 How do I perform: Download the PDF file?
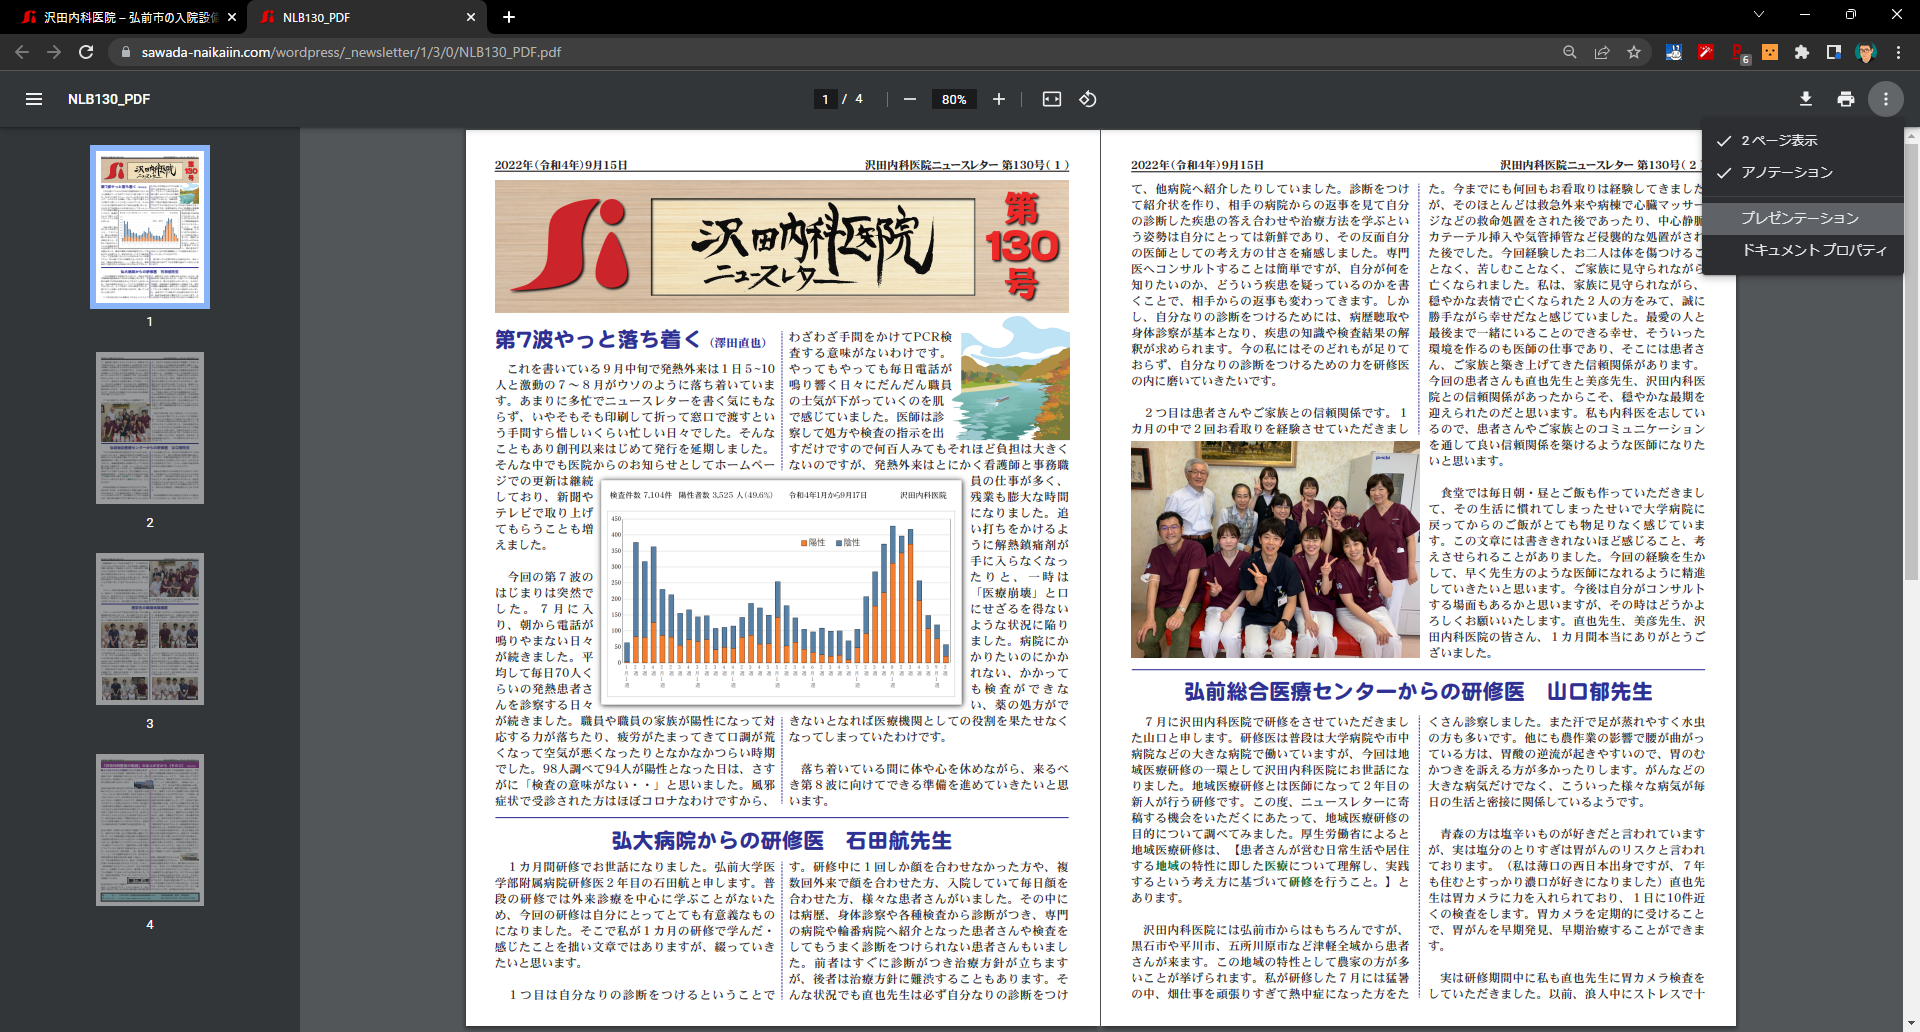click(x=1806, y=99)
